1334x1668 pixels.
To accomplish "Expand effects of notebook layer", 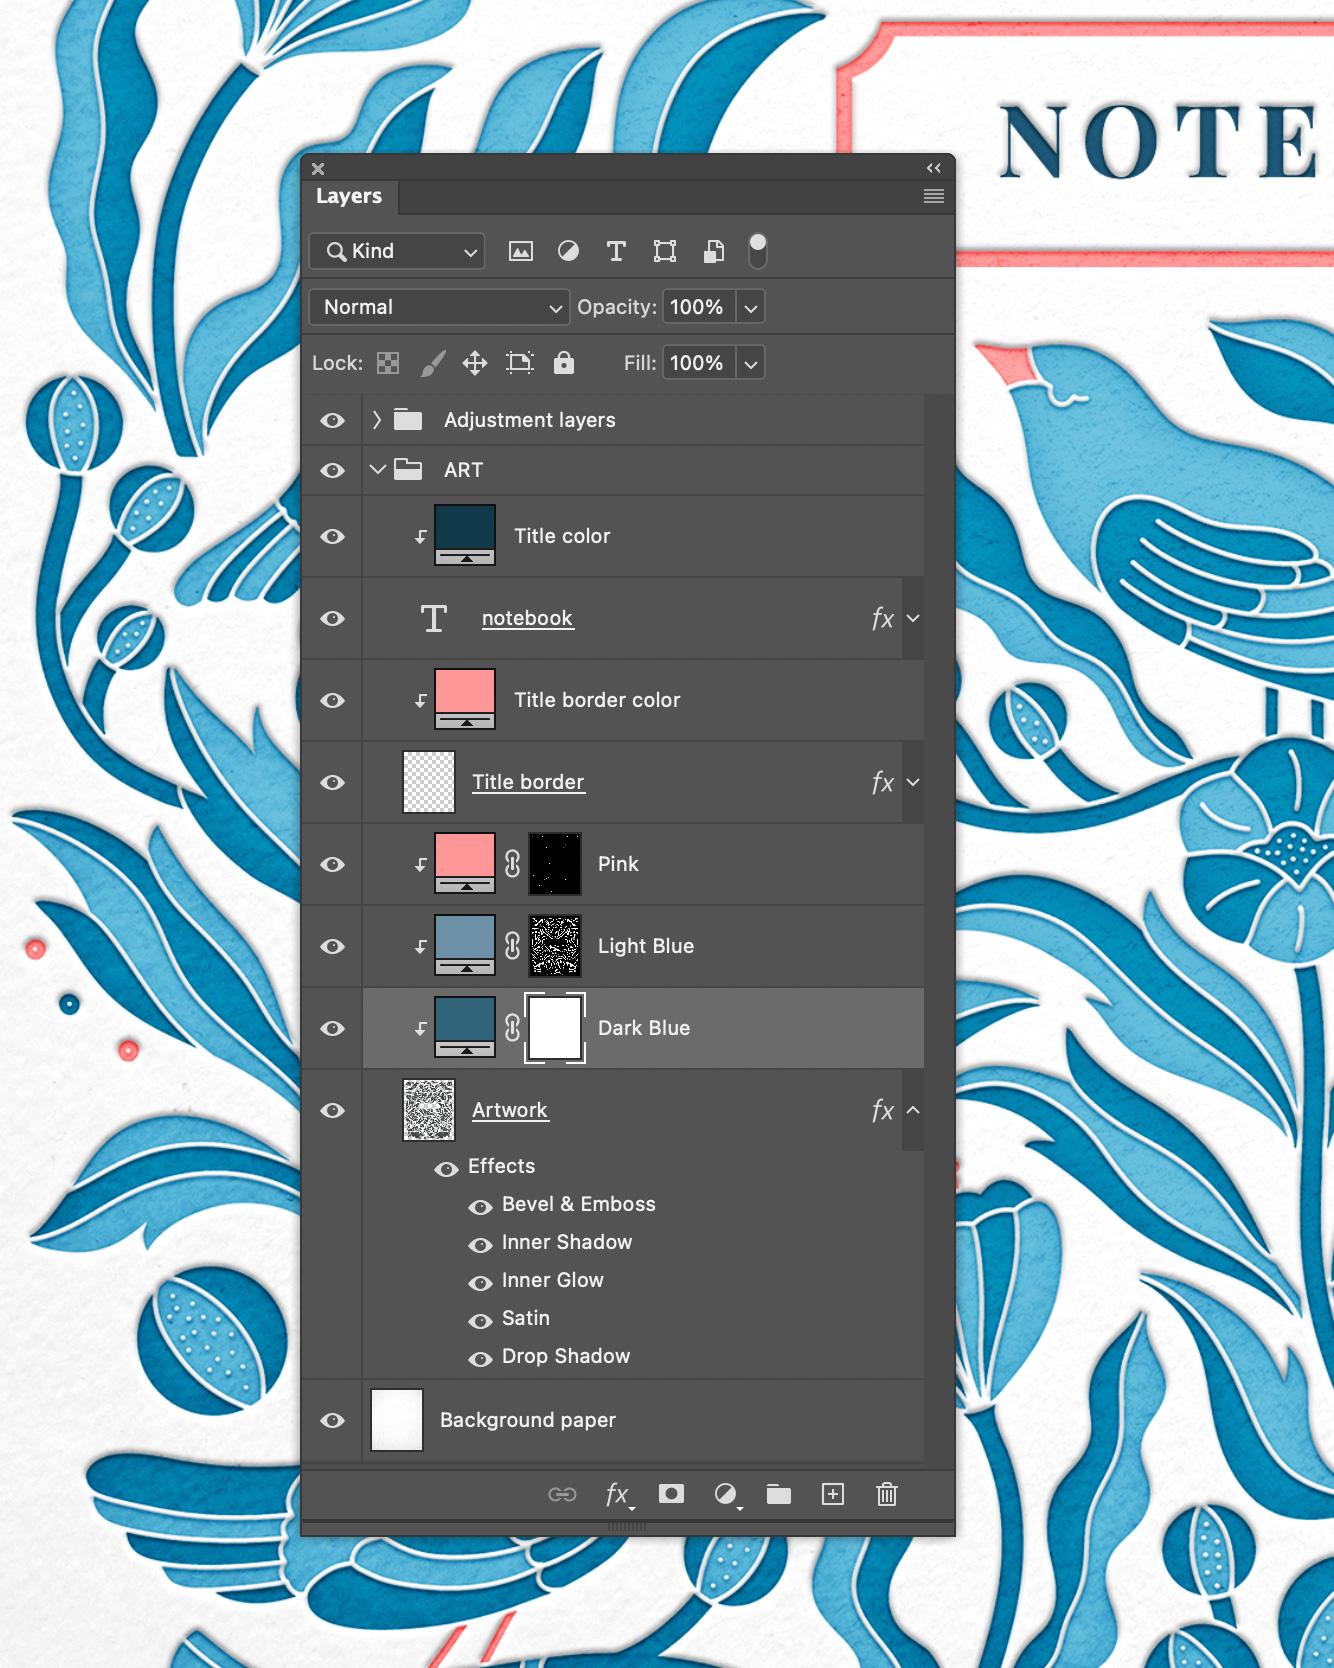I will click(913, 618).
